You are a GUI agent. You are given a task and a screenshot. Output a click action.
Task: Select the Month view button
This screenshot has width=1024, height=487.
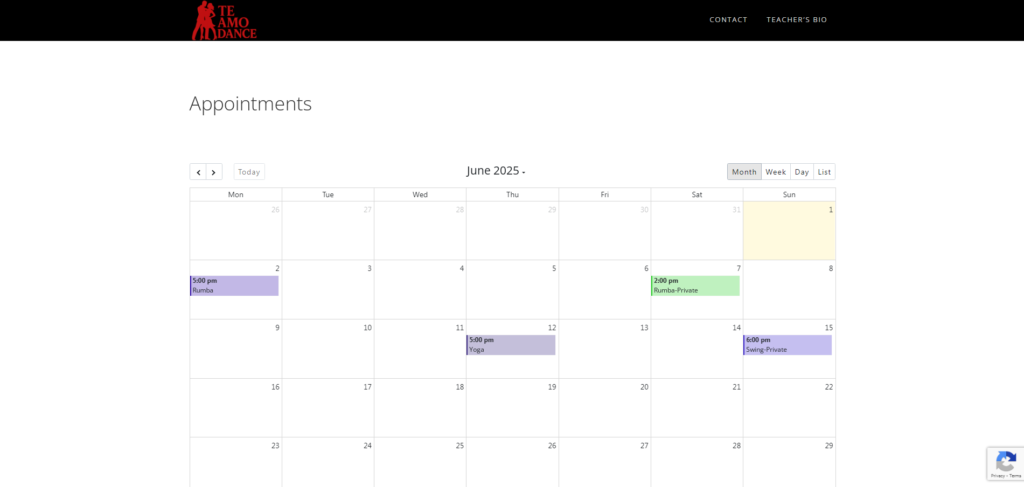pos(744,172)
